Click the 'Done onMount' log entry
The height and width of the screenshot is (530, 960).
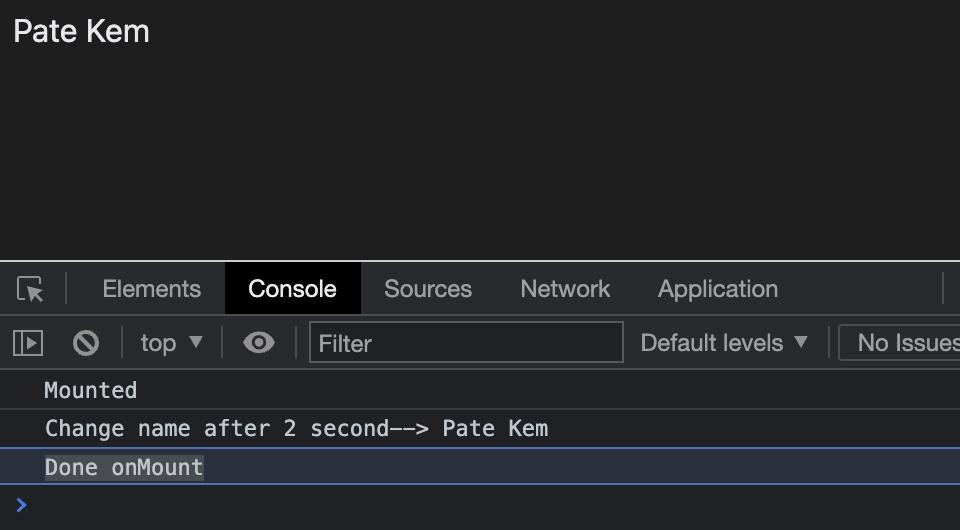124,467
